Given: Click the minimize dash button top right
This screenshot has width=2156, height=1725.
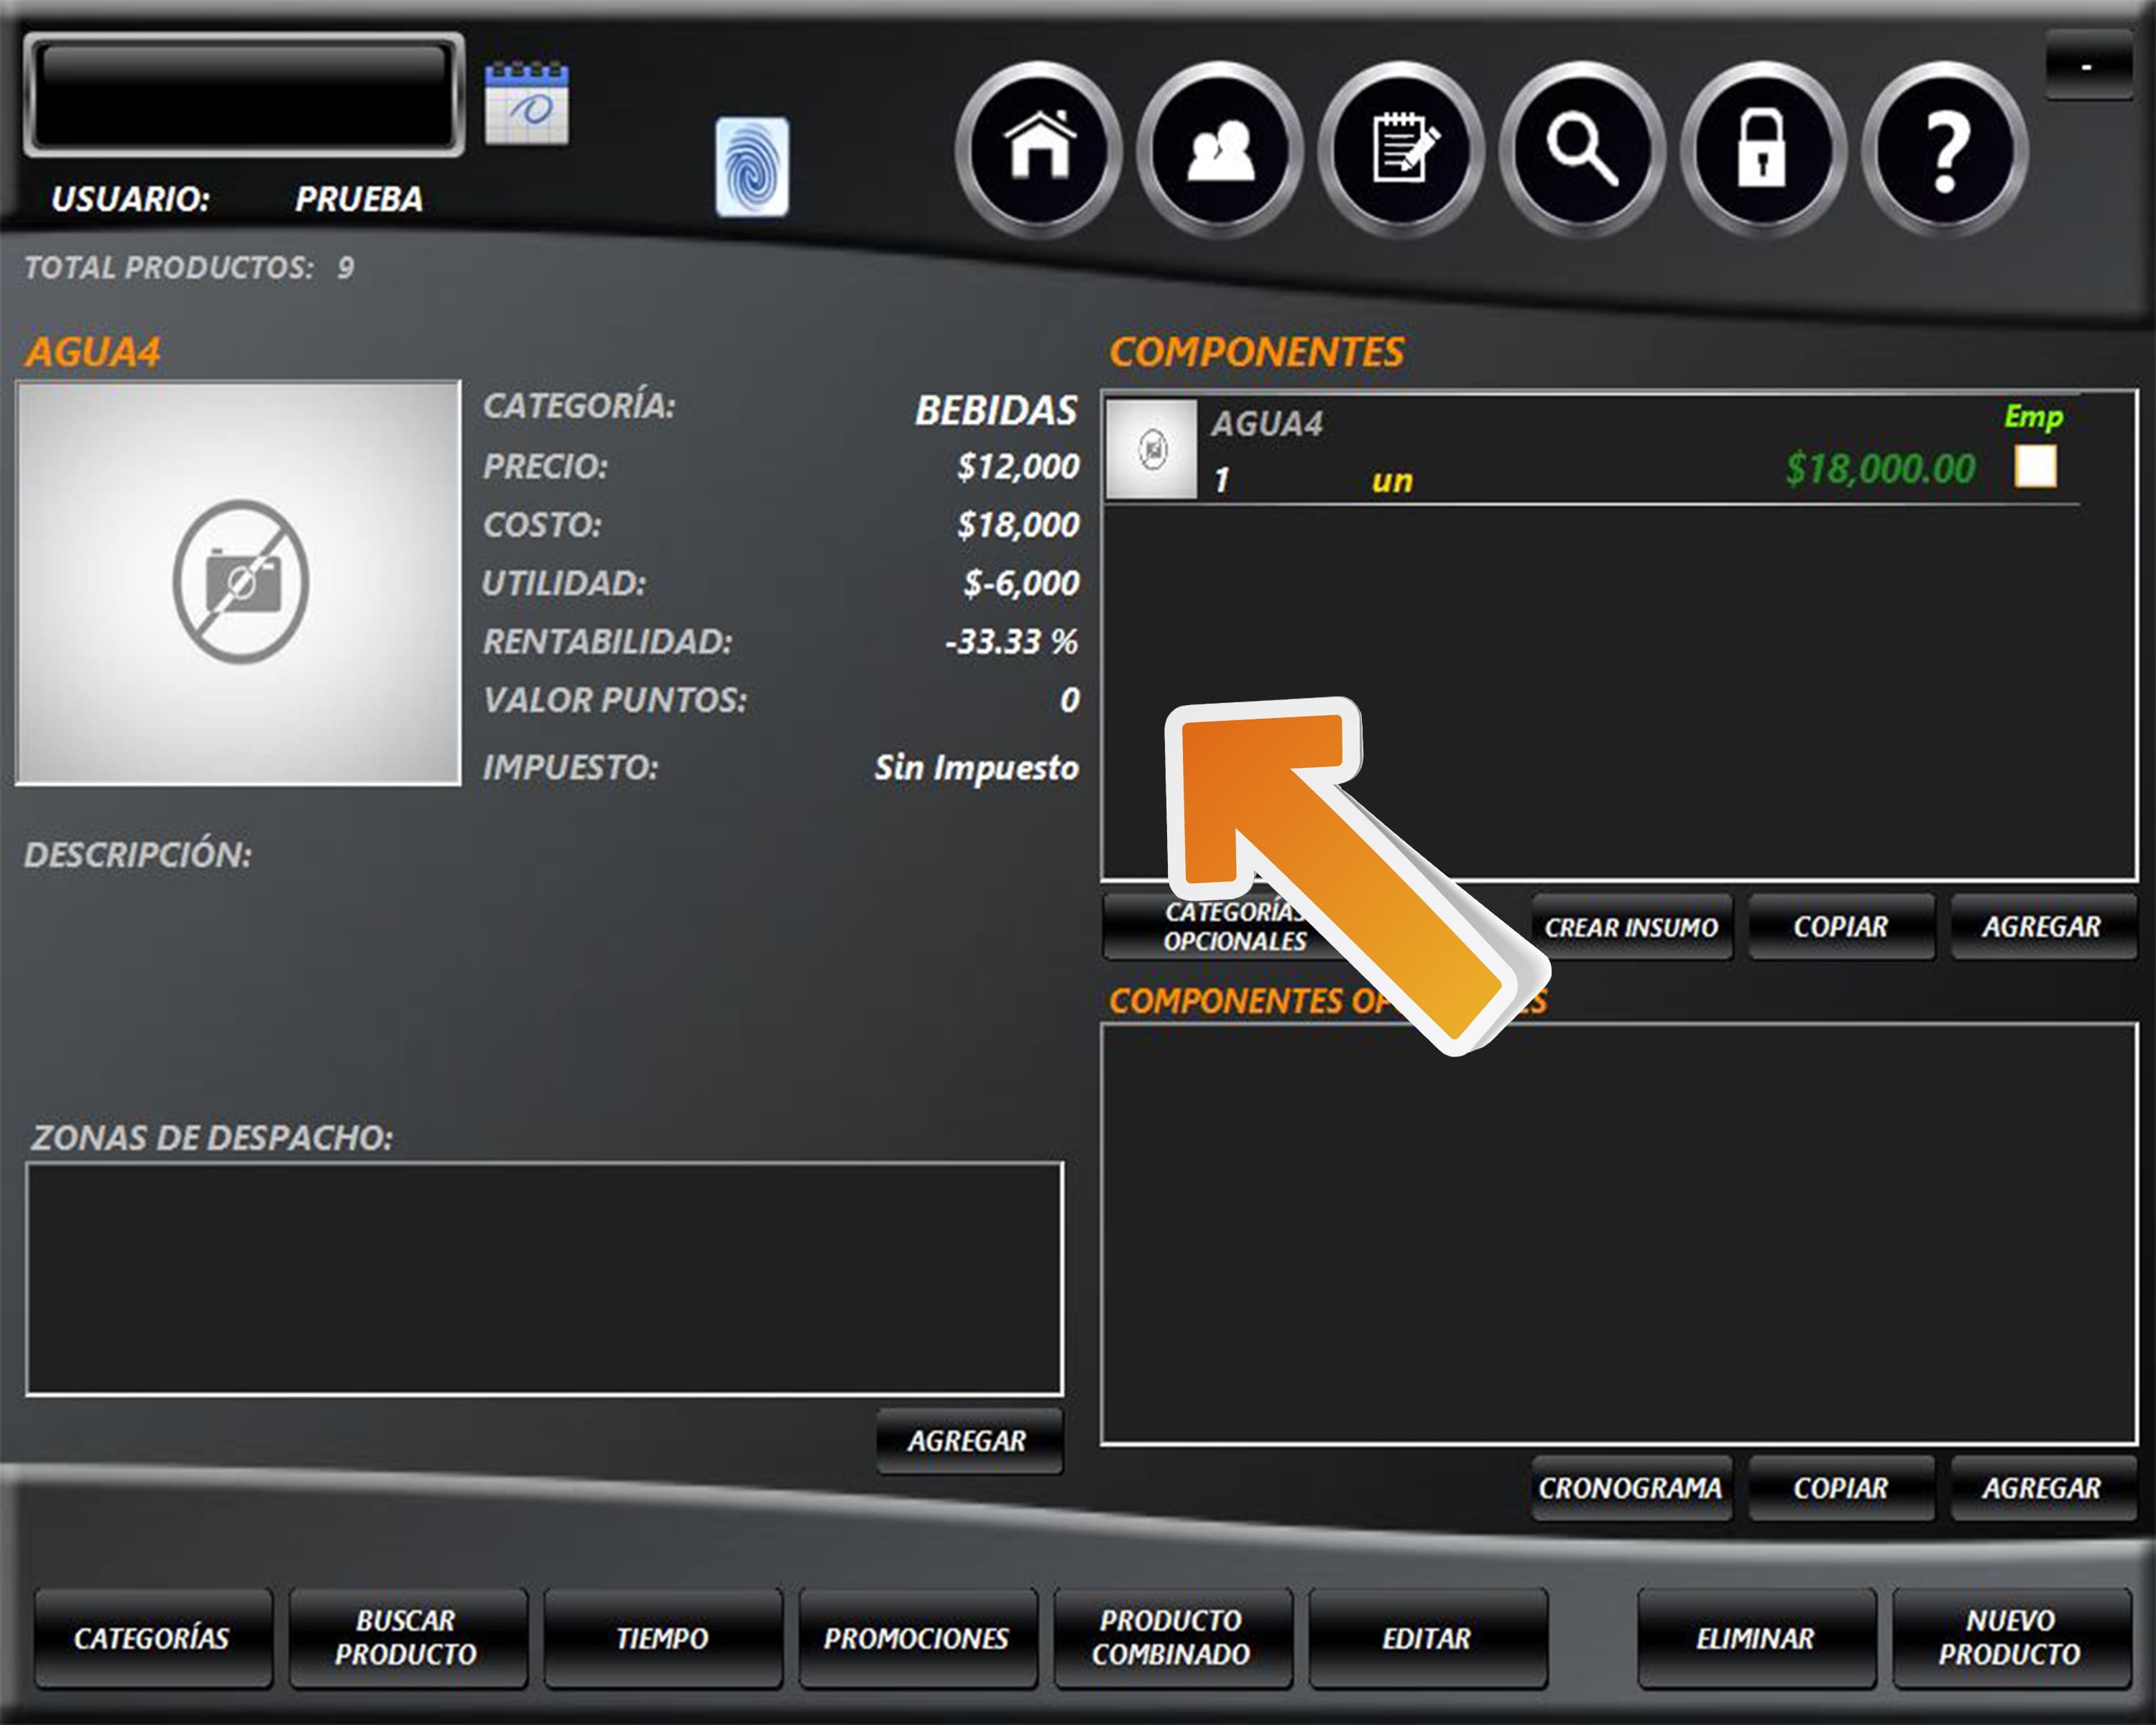Looking at the screenshot, I should click(2086, 66).
